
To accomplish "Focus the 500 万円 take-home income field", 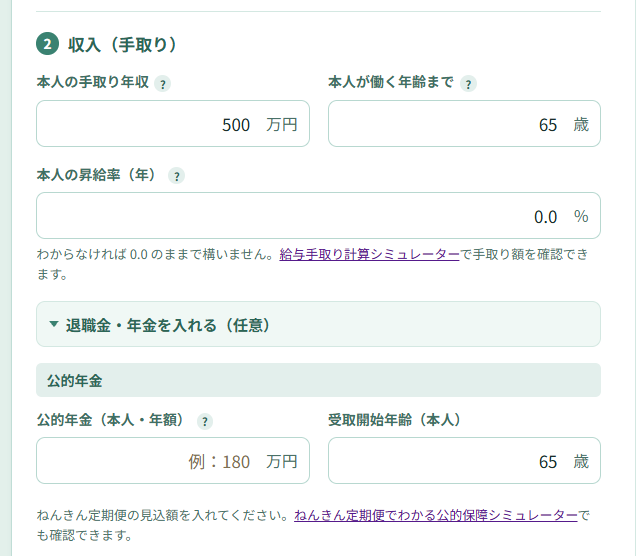I will pos(173,123).
